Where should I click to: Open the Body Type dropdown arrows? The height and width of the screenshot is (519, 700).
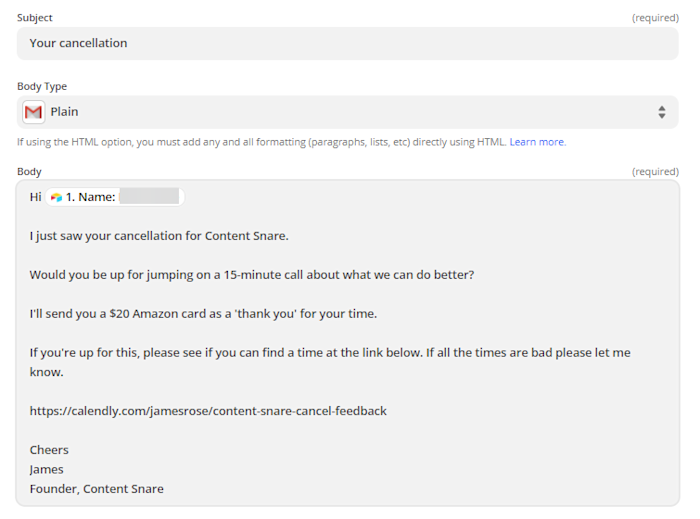click(661, 112)
